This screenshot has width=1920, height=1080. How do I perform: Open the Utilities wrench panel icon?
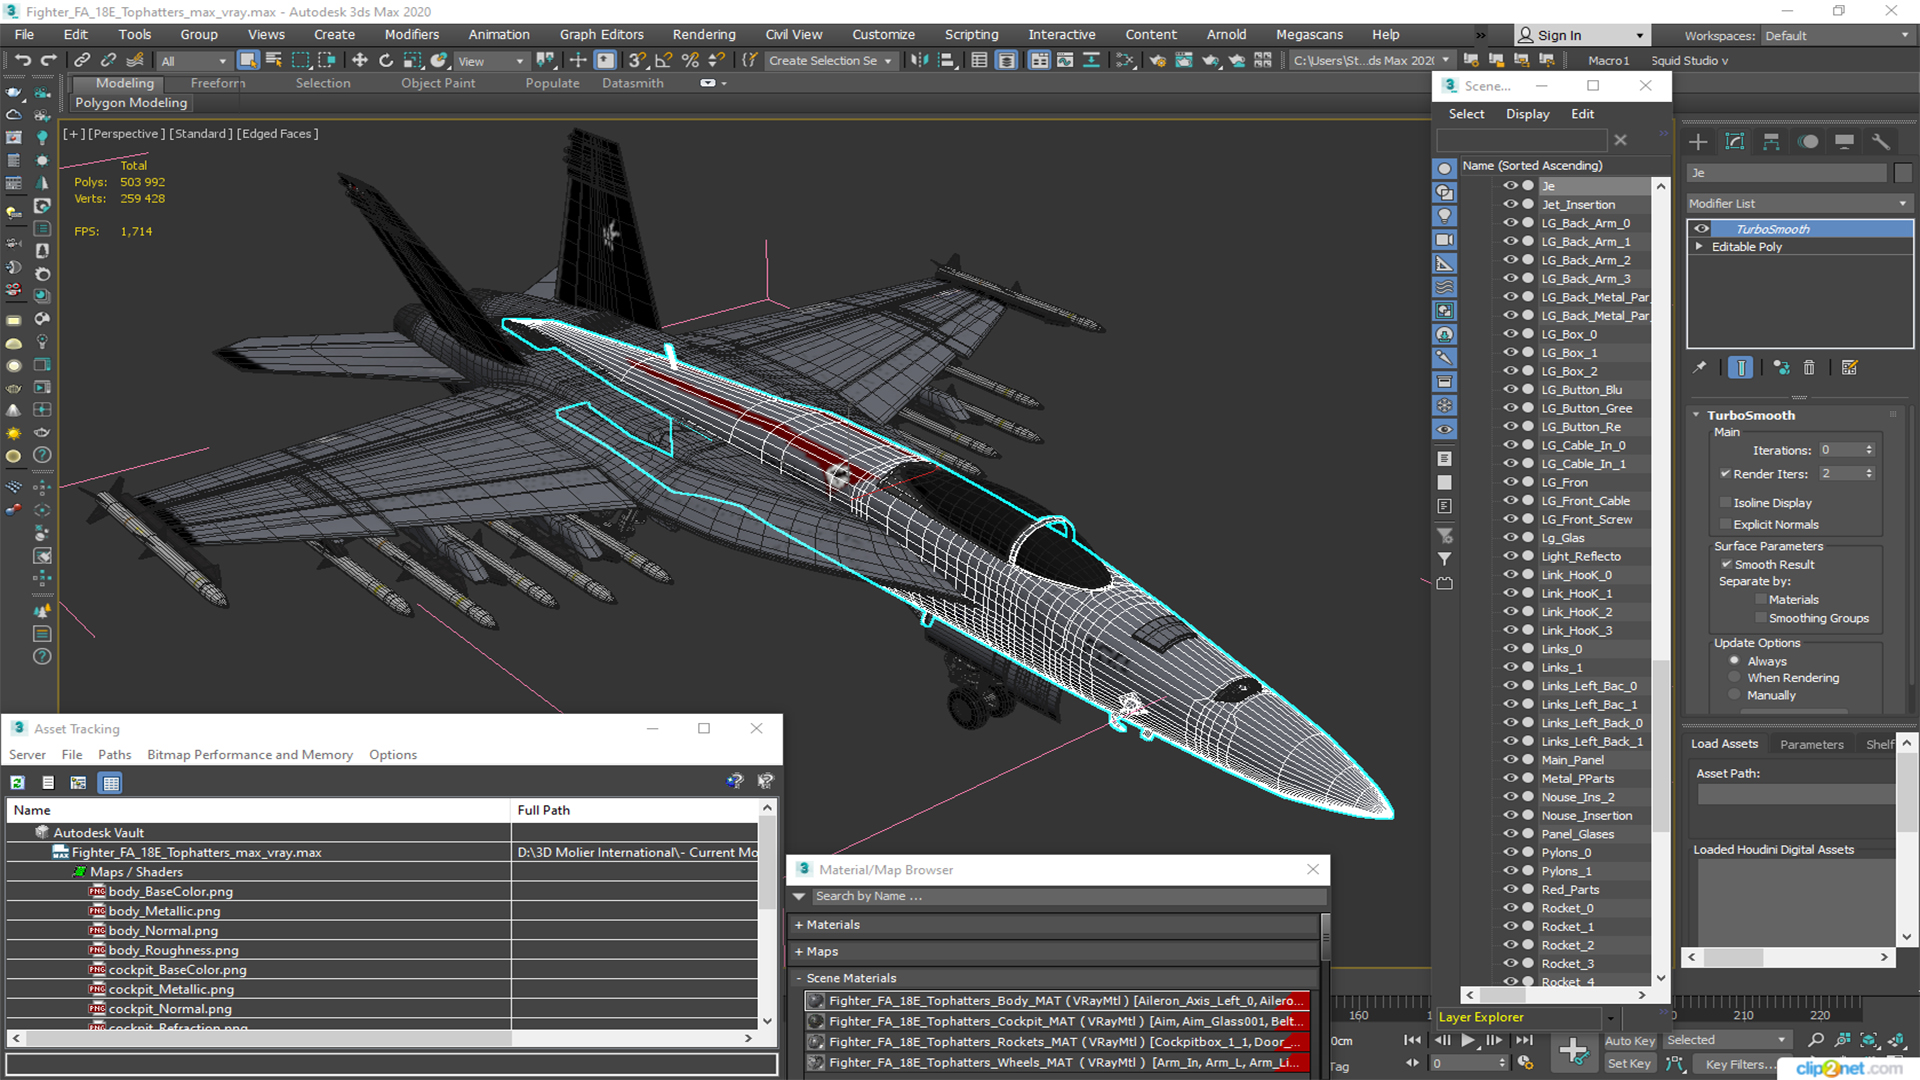point(1881,142)
